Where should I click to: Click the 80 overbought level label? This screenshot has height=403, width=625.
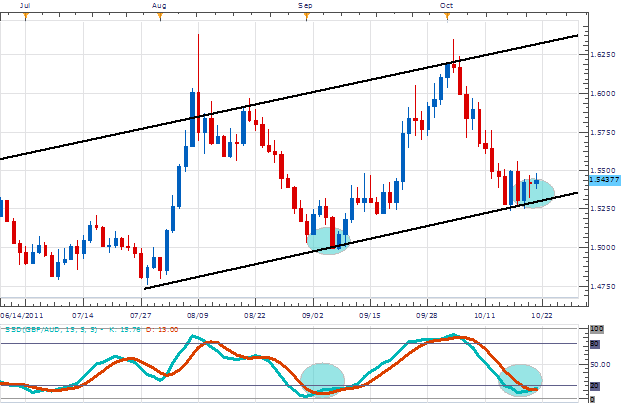(x=594, y=344)
